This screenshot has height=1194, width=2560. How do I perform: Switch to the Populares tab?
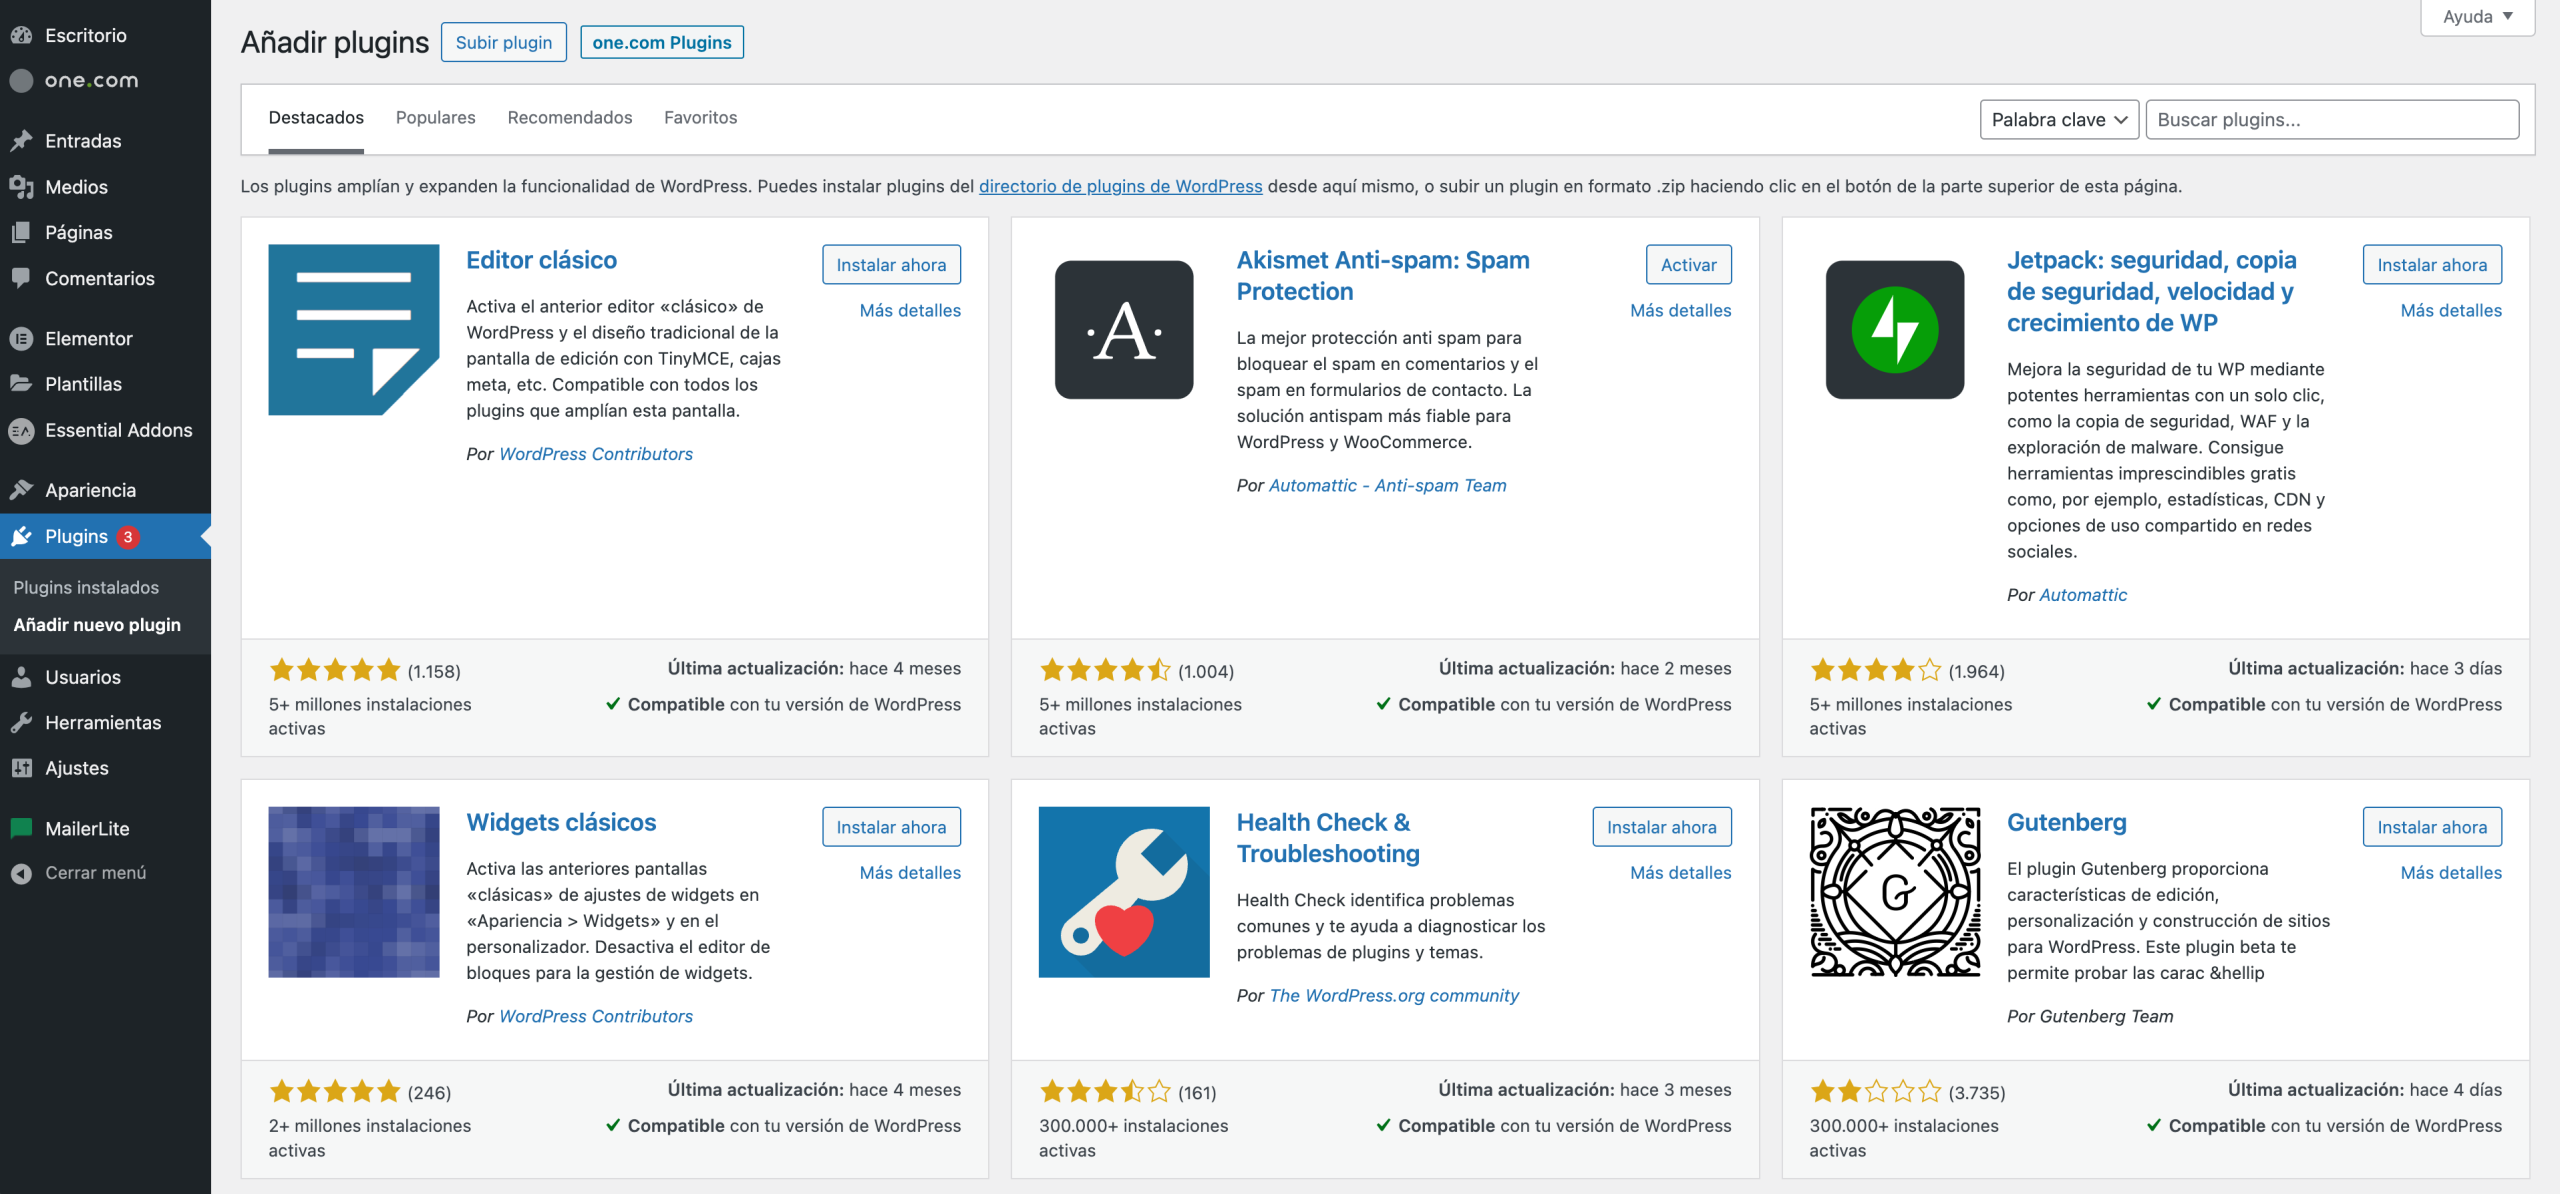tap(435, 117)
